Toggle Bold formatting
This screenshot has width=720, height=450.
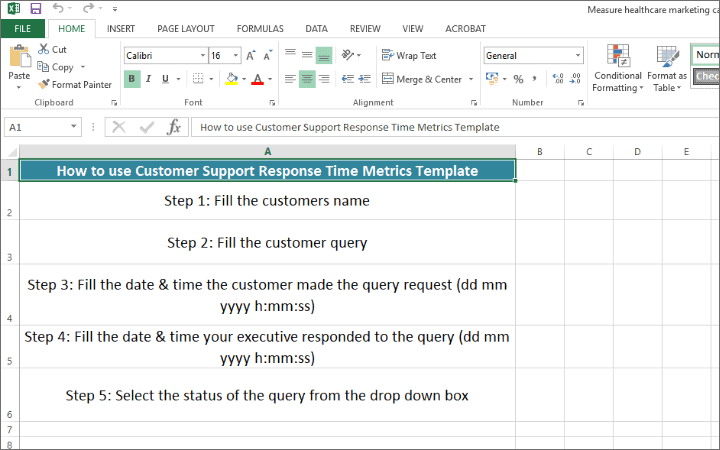point(132,79)
